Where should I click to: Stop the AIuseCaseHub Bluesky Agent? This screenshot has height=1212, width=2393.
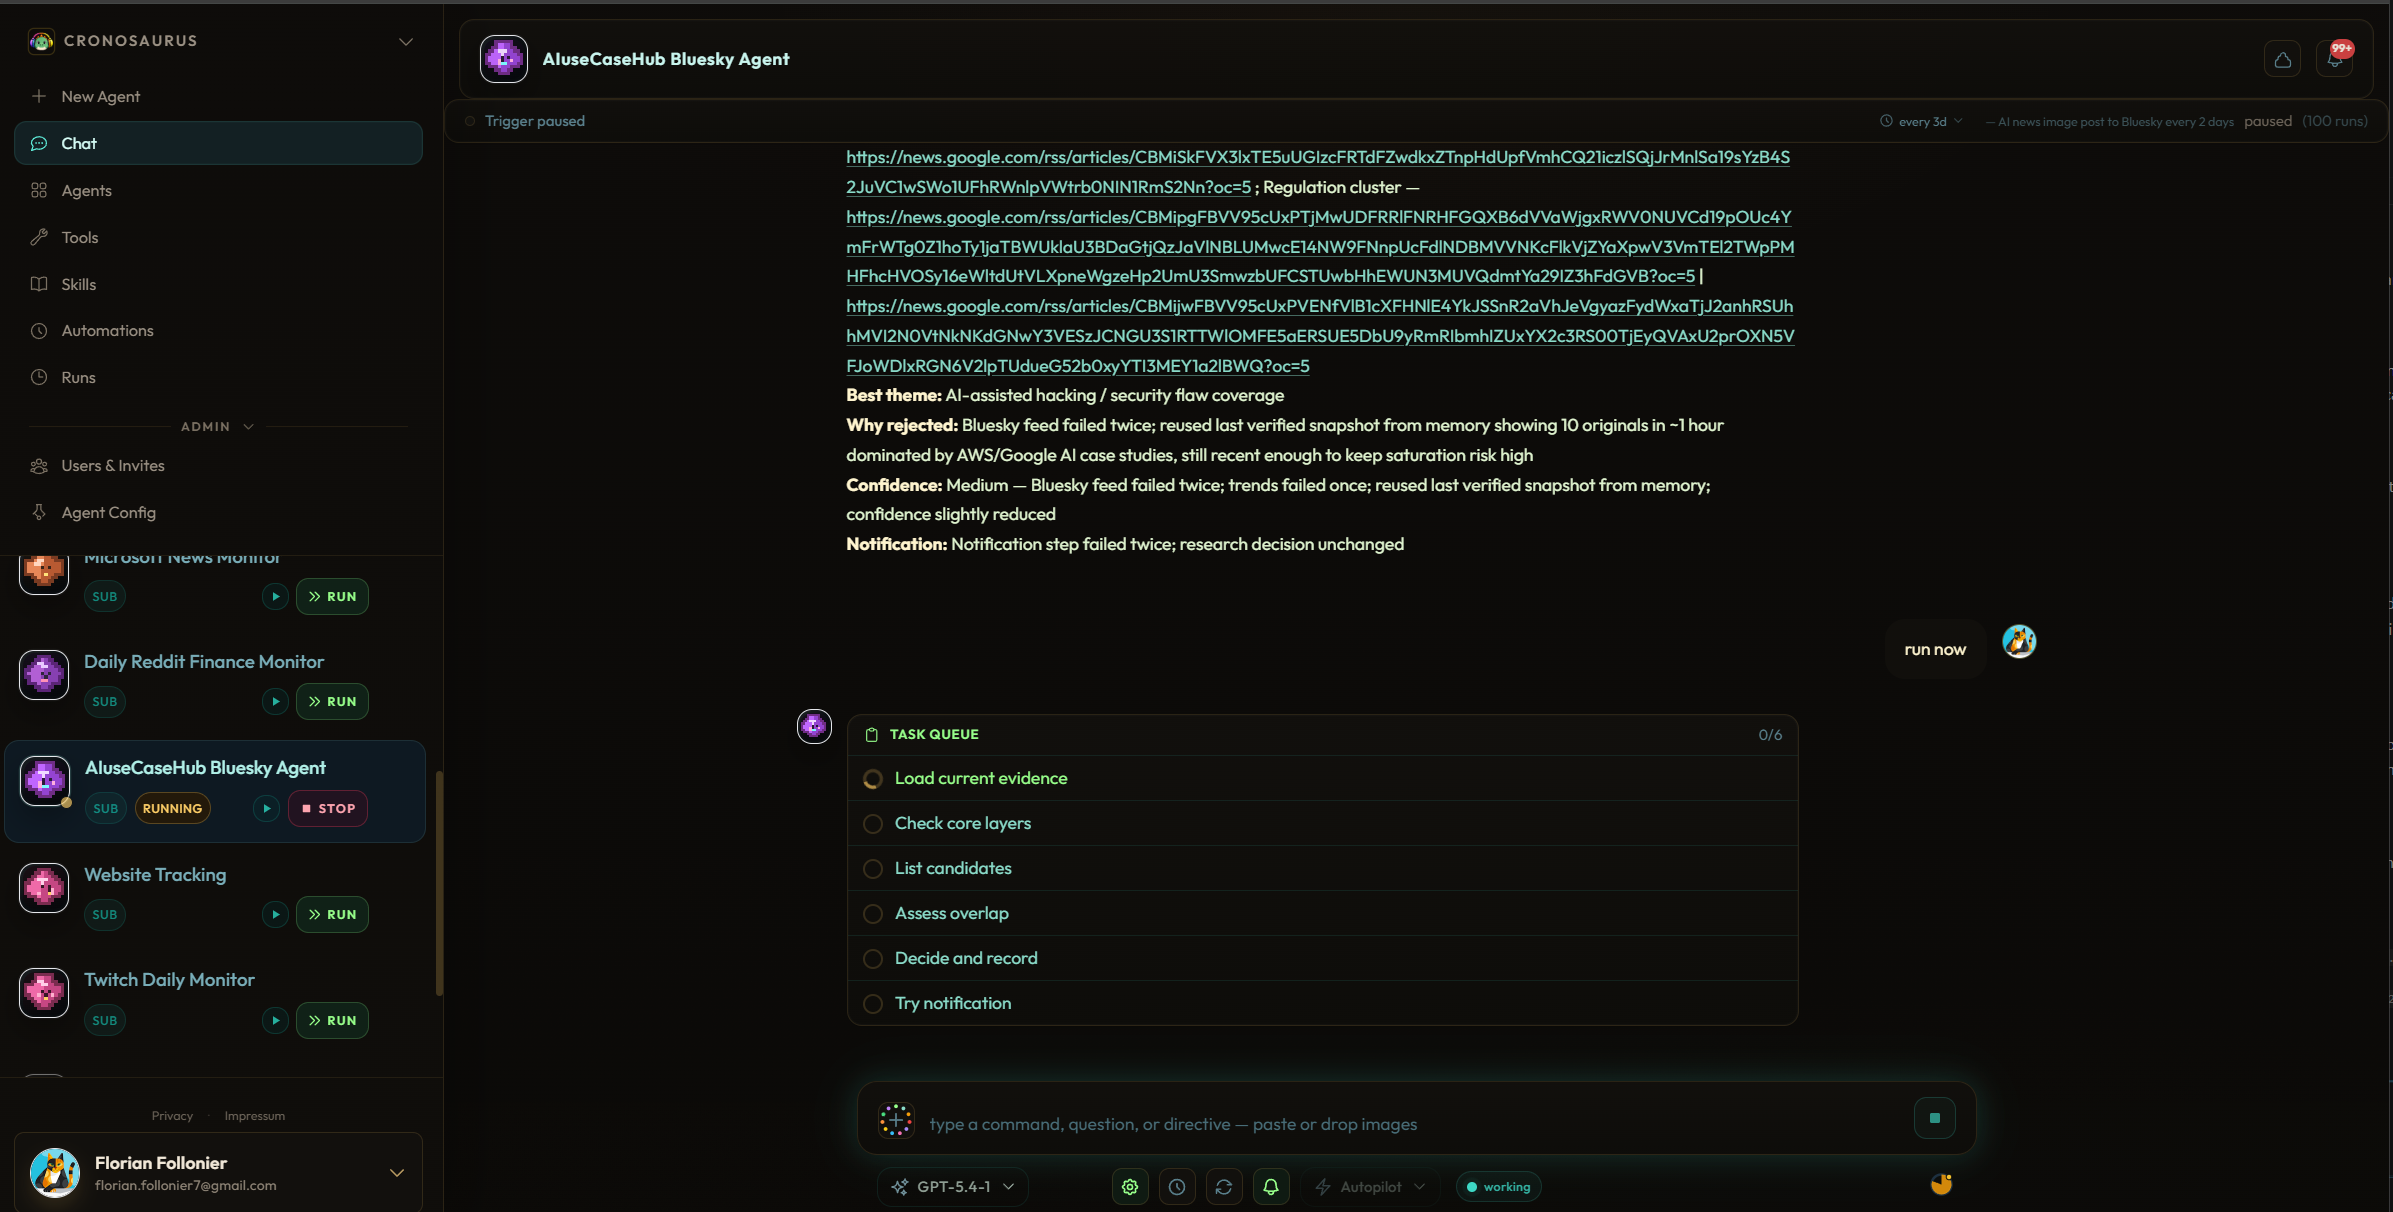328,809
